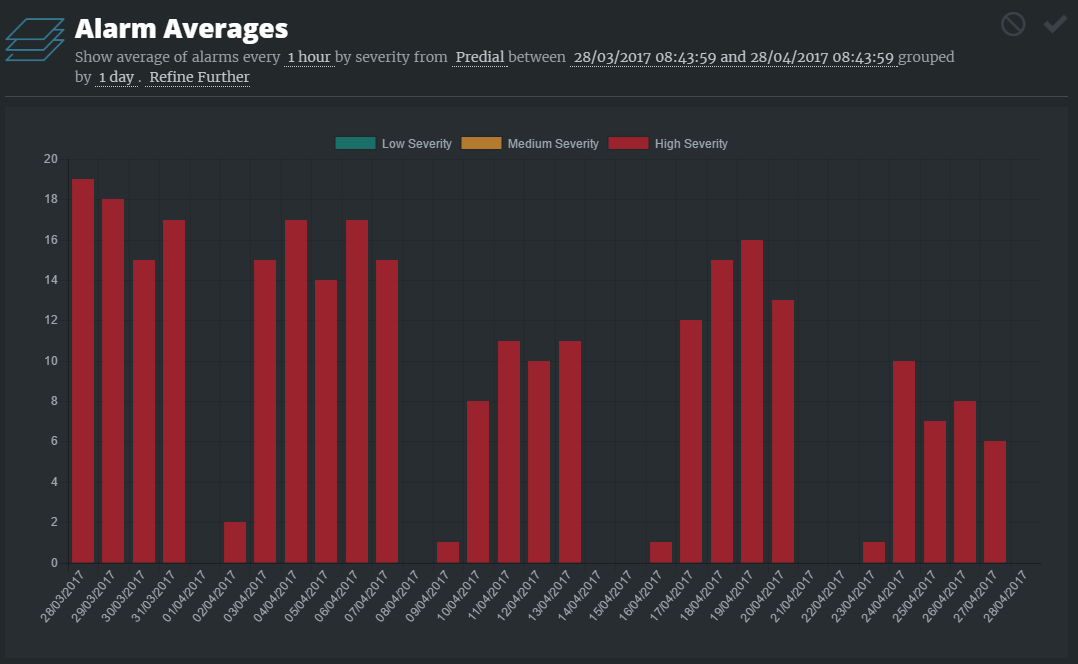The height and width of the screenshot is (664, 1078).
Task: Click the Alarm Averages title
Action: 181,28
